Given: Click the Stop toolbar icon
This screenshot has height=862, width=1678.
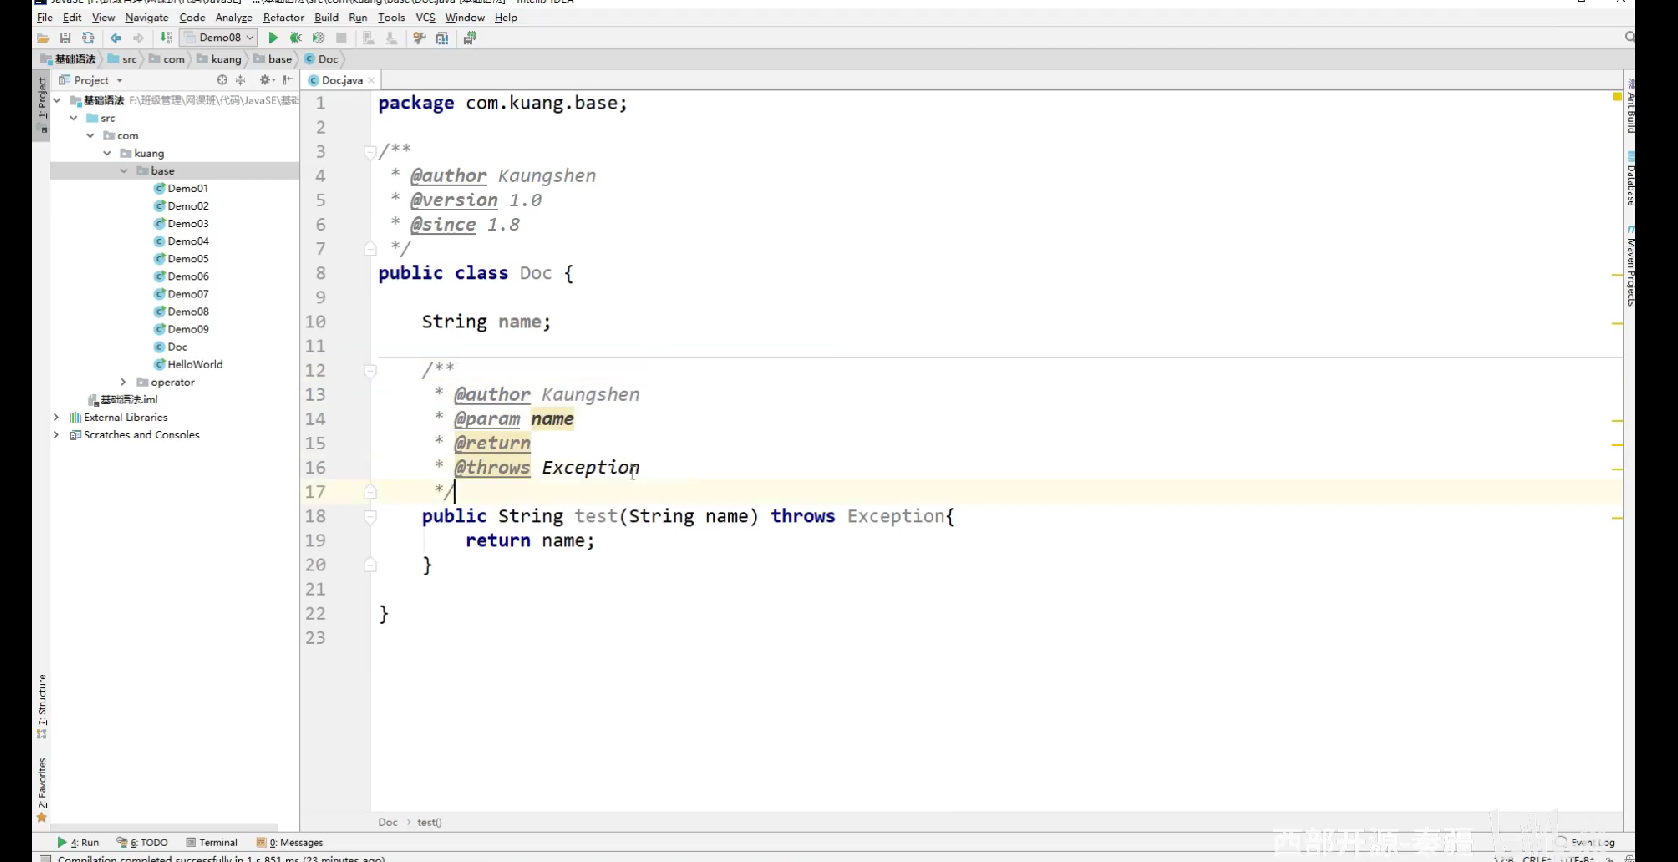Looking at the screenshot, I should tap(341, 38).
